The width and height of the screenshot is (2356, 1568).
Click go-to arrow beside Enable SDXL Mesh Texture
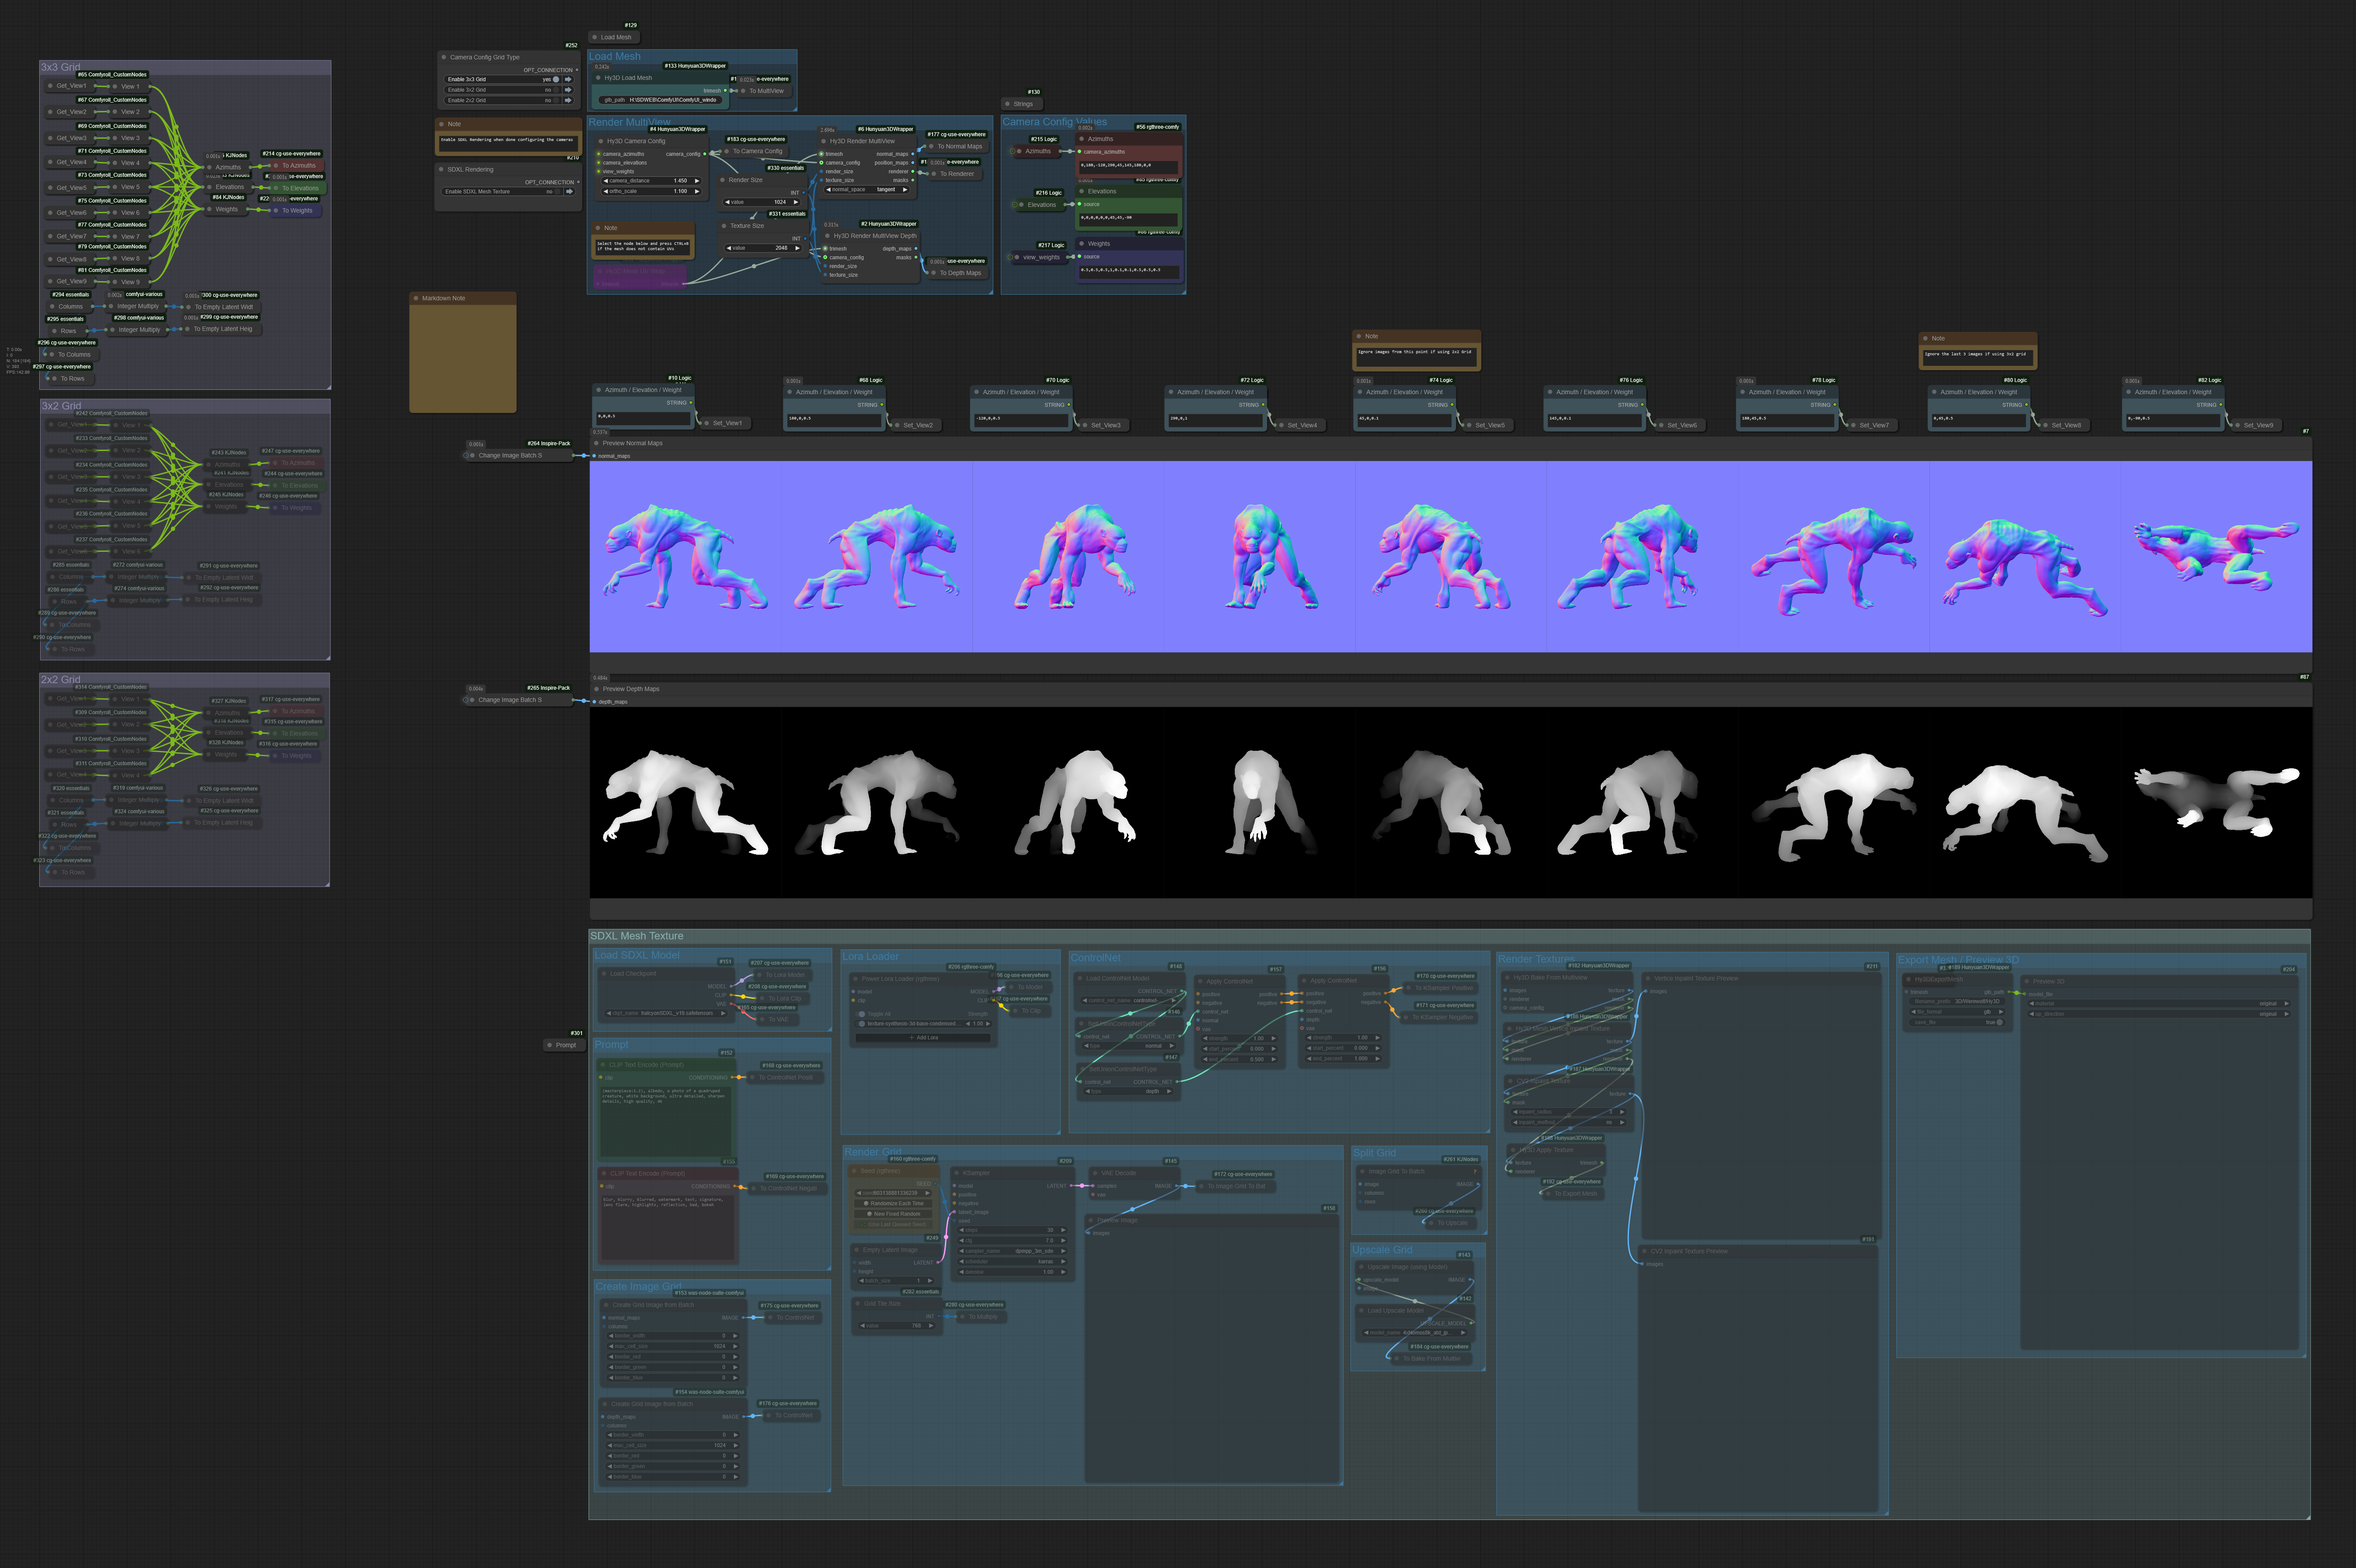(x=568, y=191)
